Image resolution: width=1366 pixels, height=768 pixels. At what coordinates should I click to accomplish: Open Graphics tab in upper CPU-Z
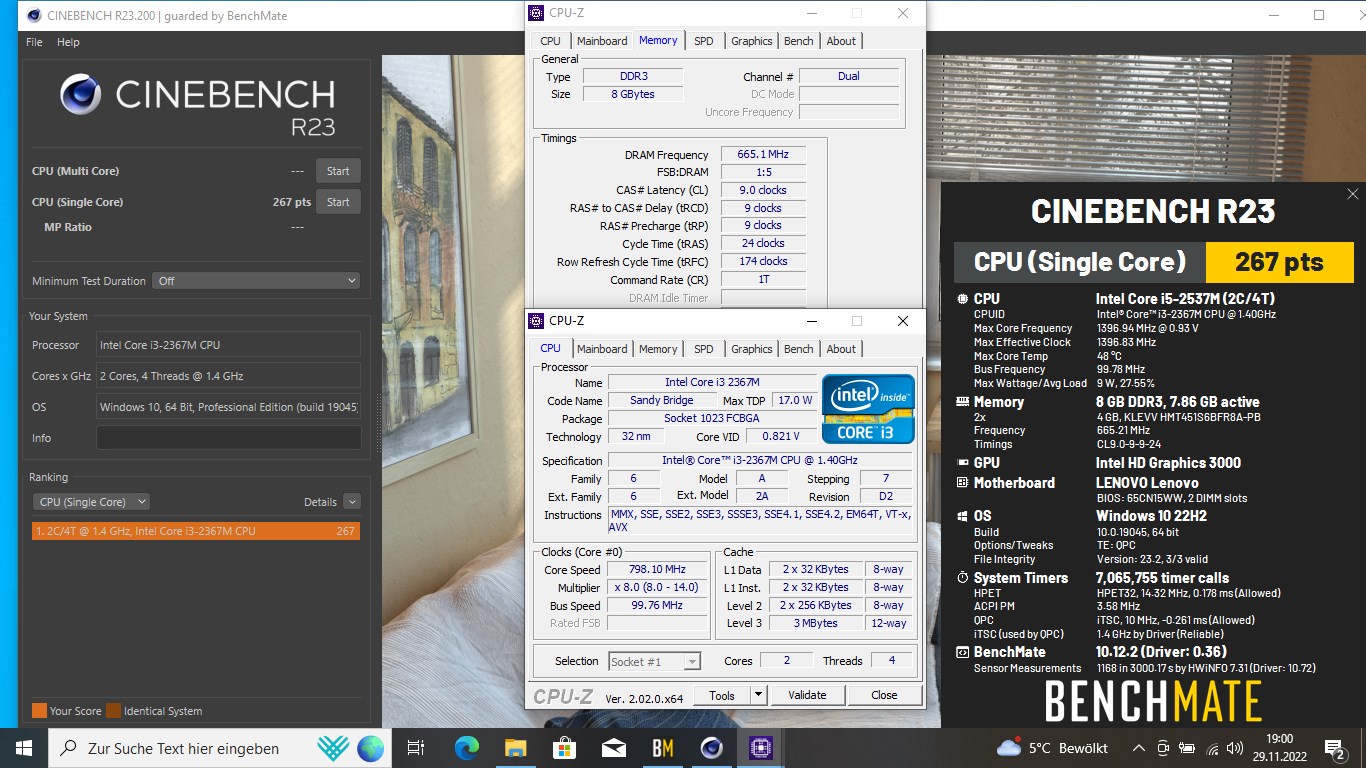click(x=751, y=41)
